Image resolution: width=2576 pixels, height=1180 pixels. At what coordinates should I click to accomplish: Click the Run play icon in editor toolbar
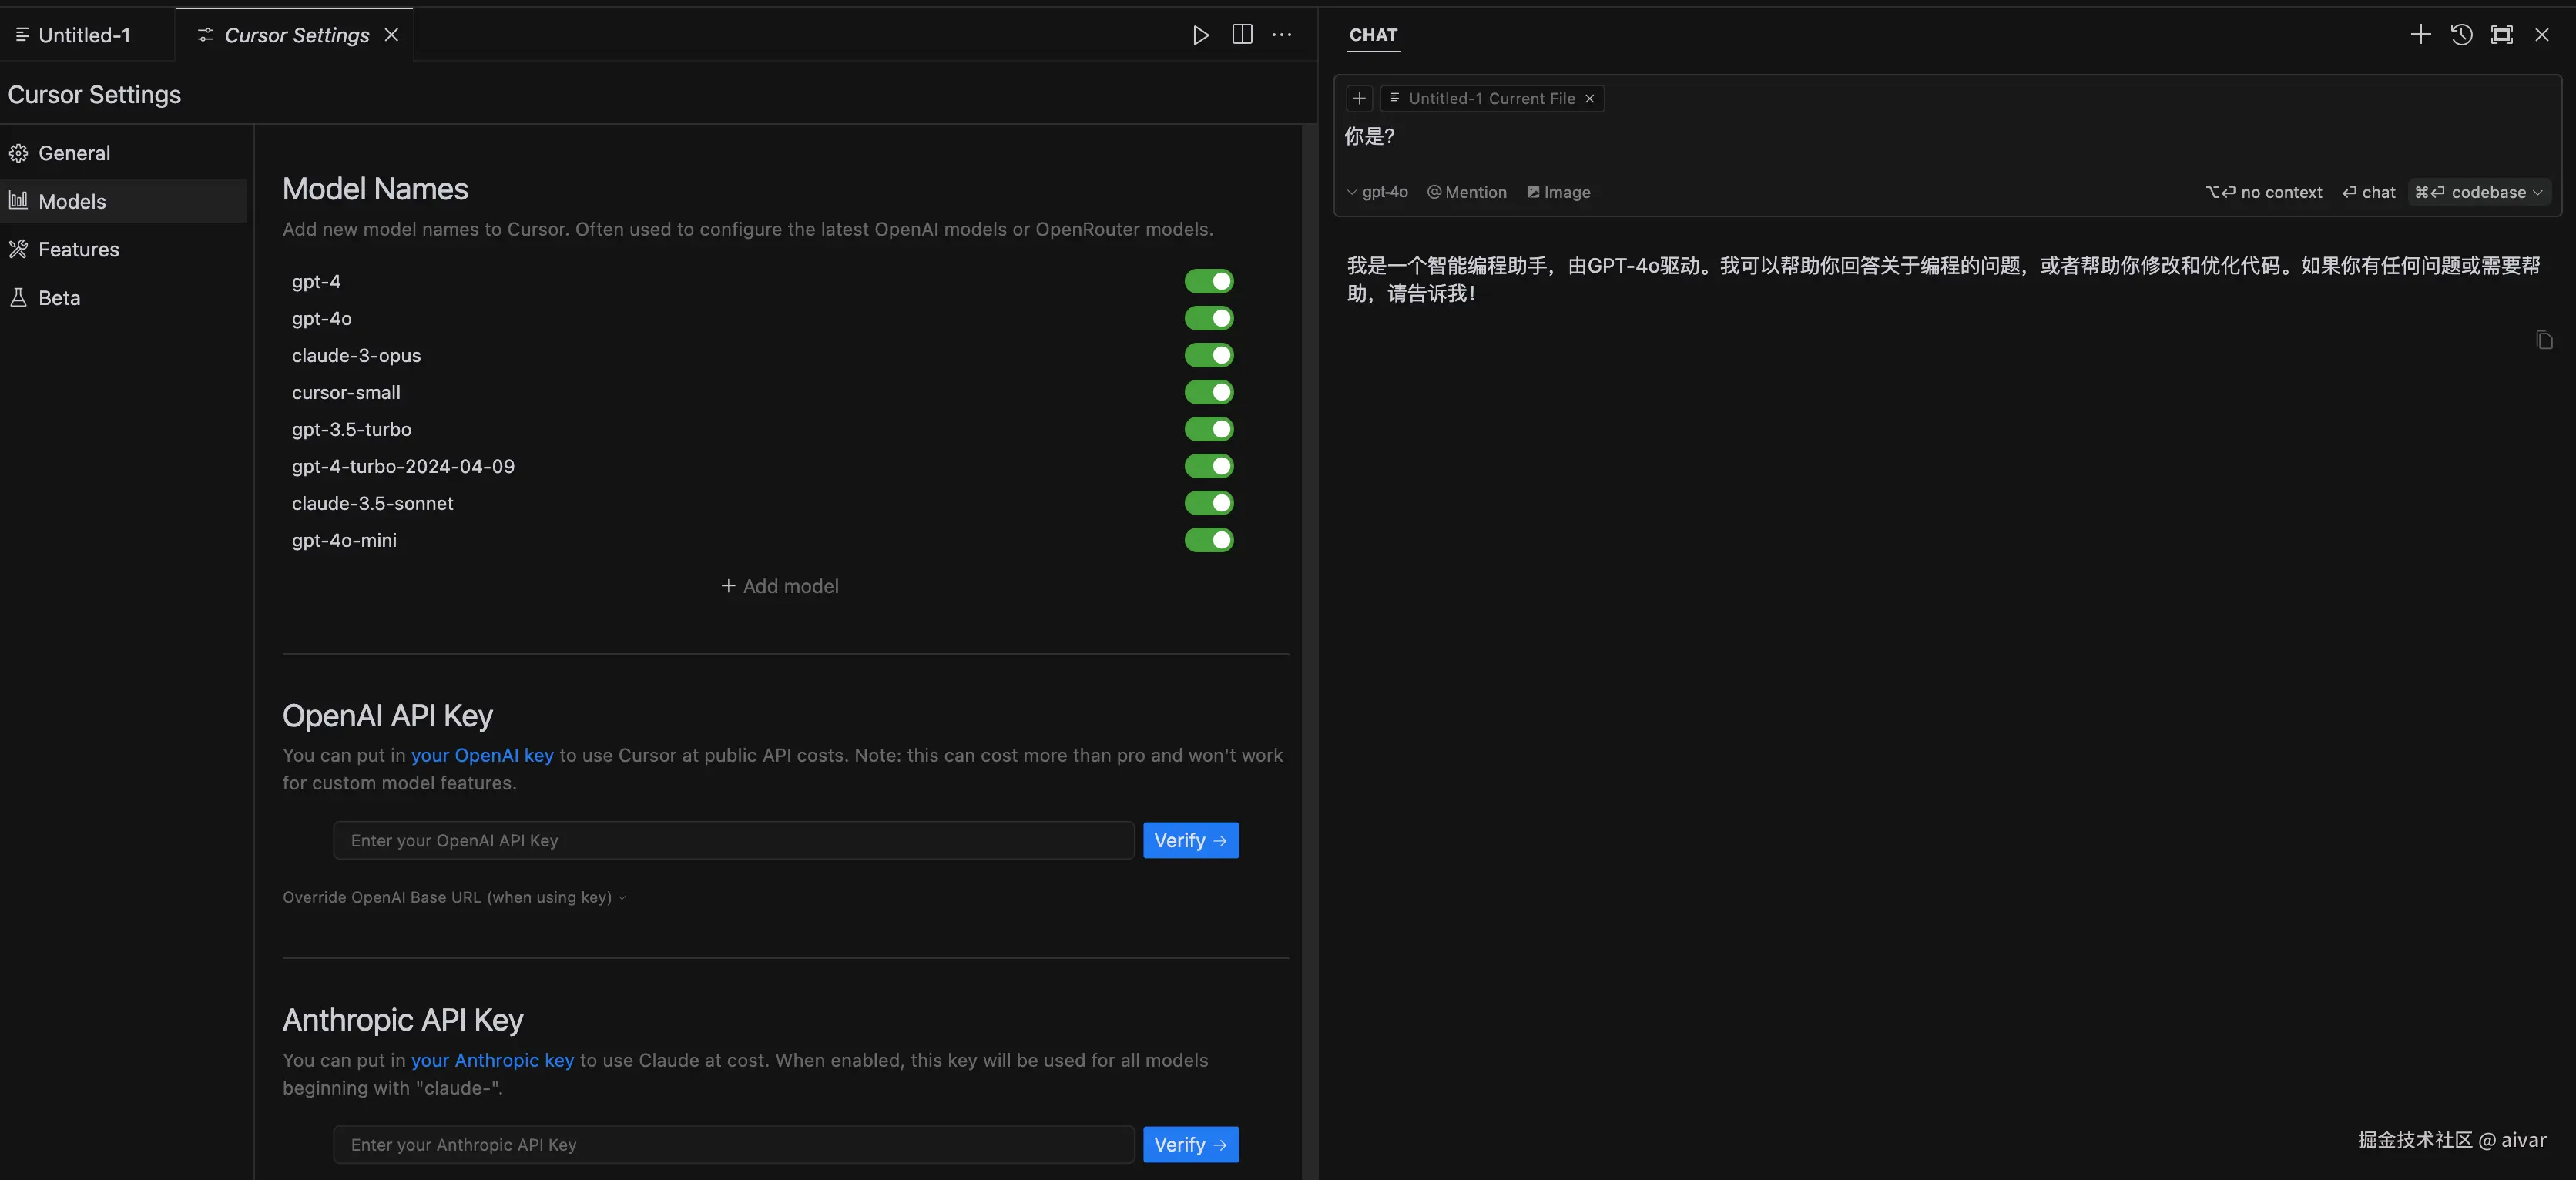(x=1200, y=35)
